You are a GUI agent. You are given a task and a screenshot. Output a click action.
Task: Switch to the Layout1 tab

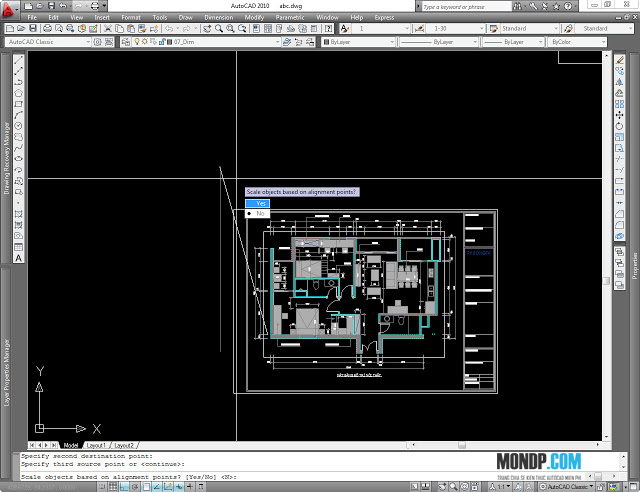[x=96, y=445]
